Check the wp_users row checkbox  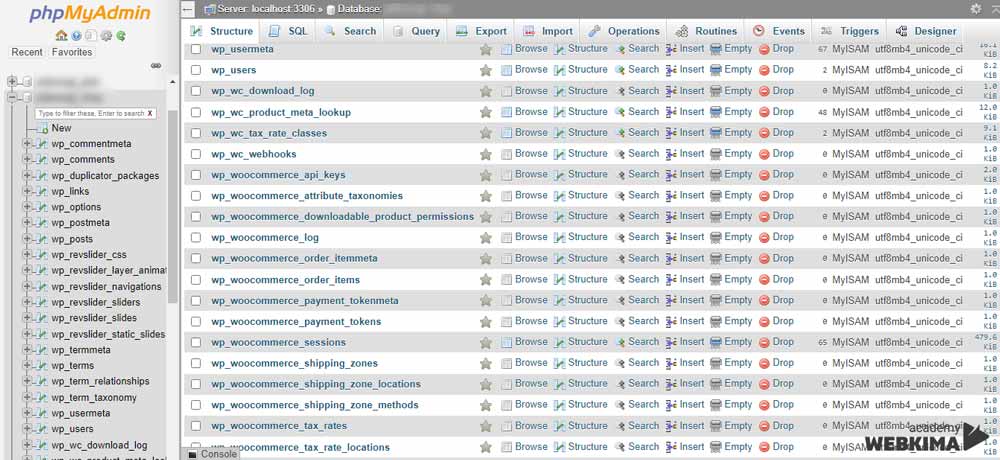(196, 70)
